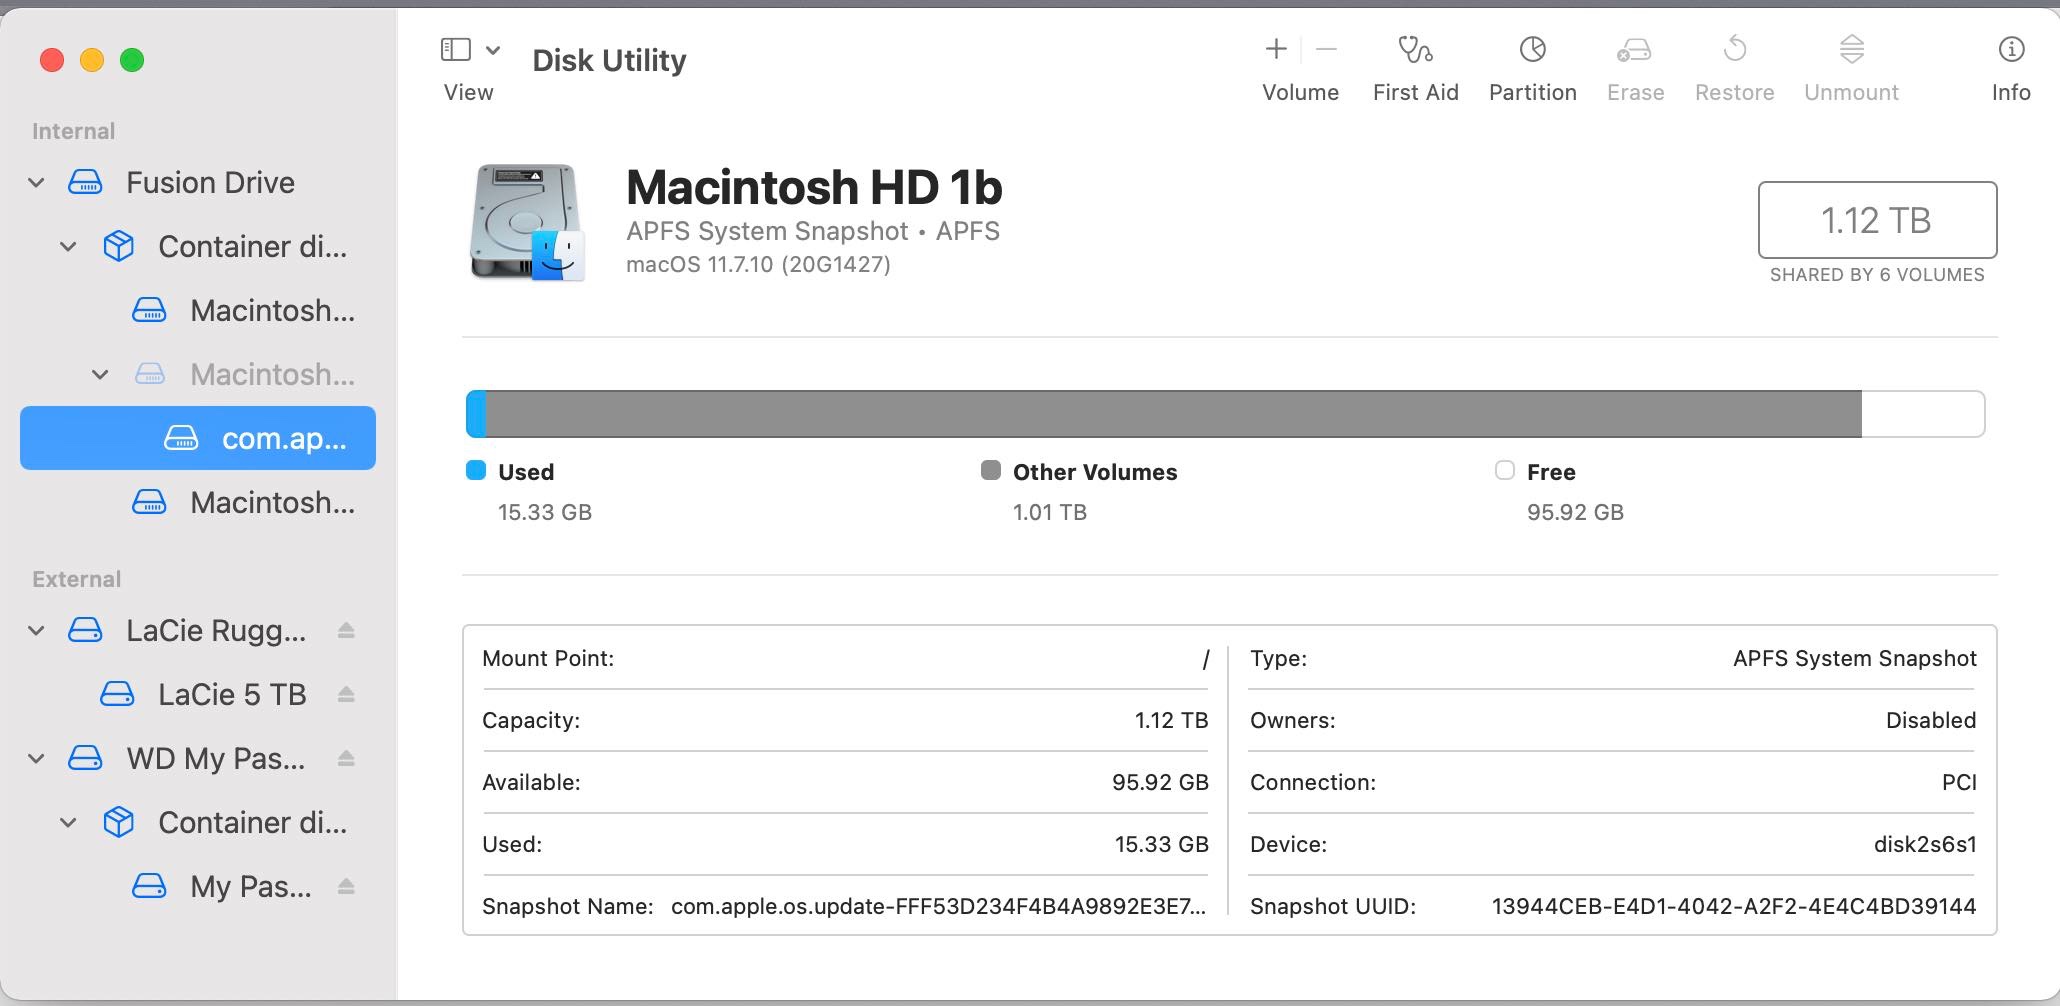Collapse the greyed Macintosh volume chevron
Screen dimensions: 2060x1006
tap(100, 375)
